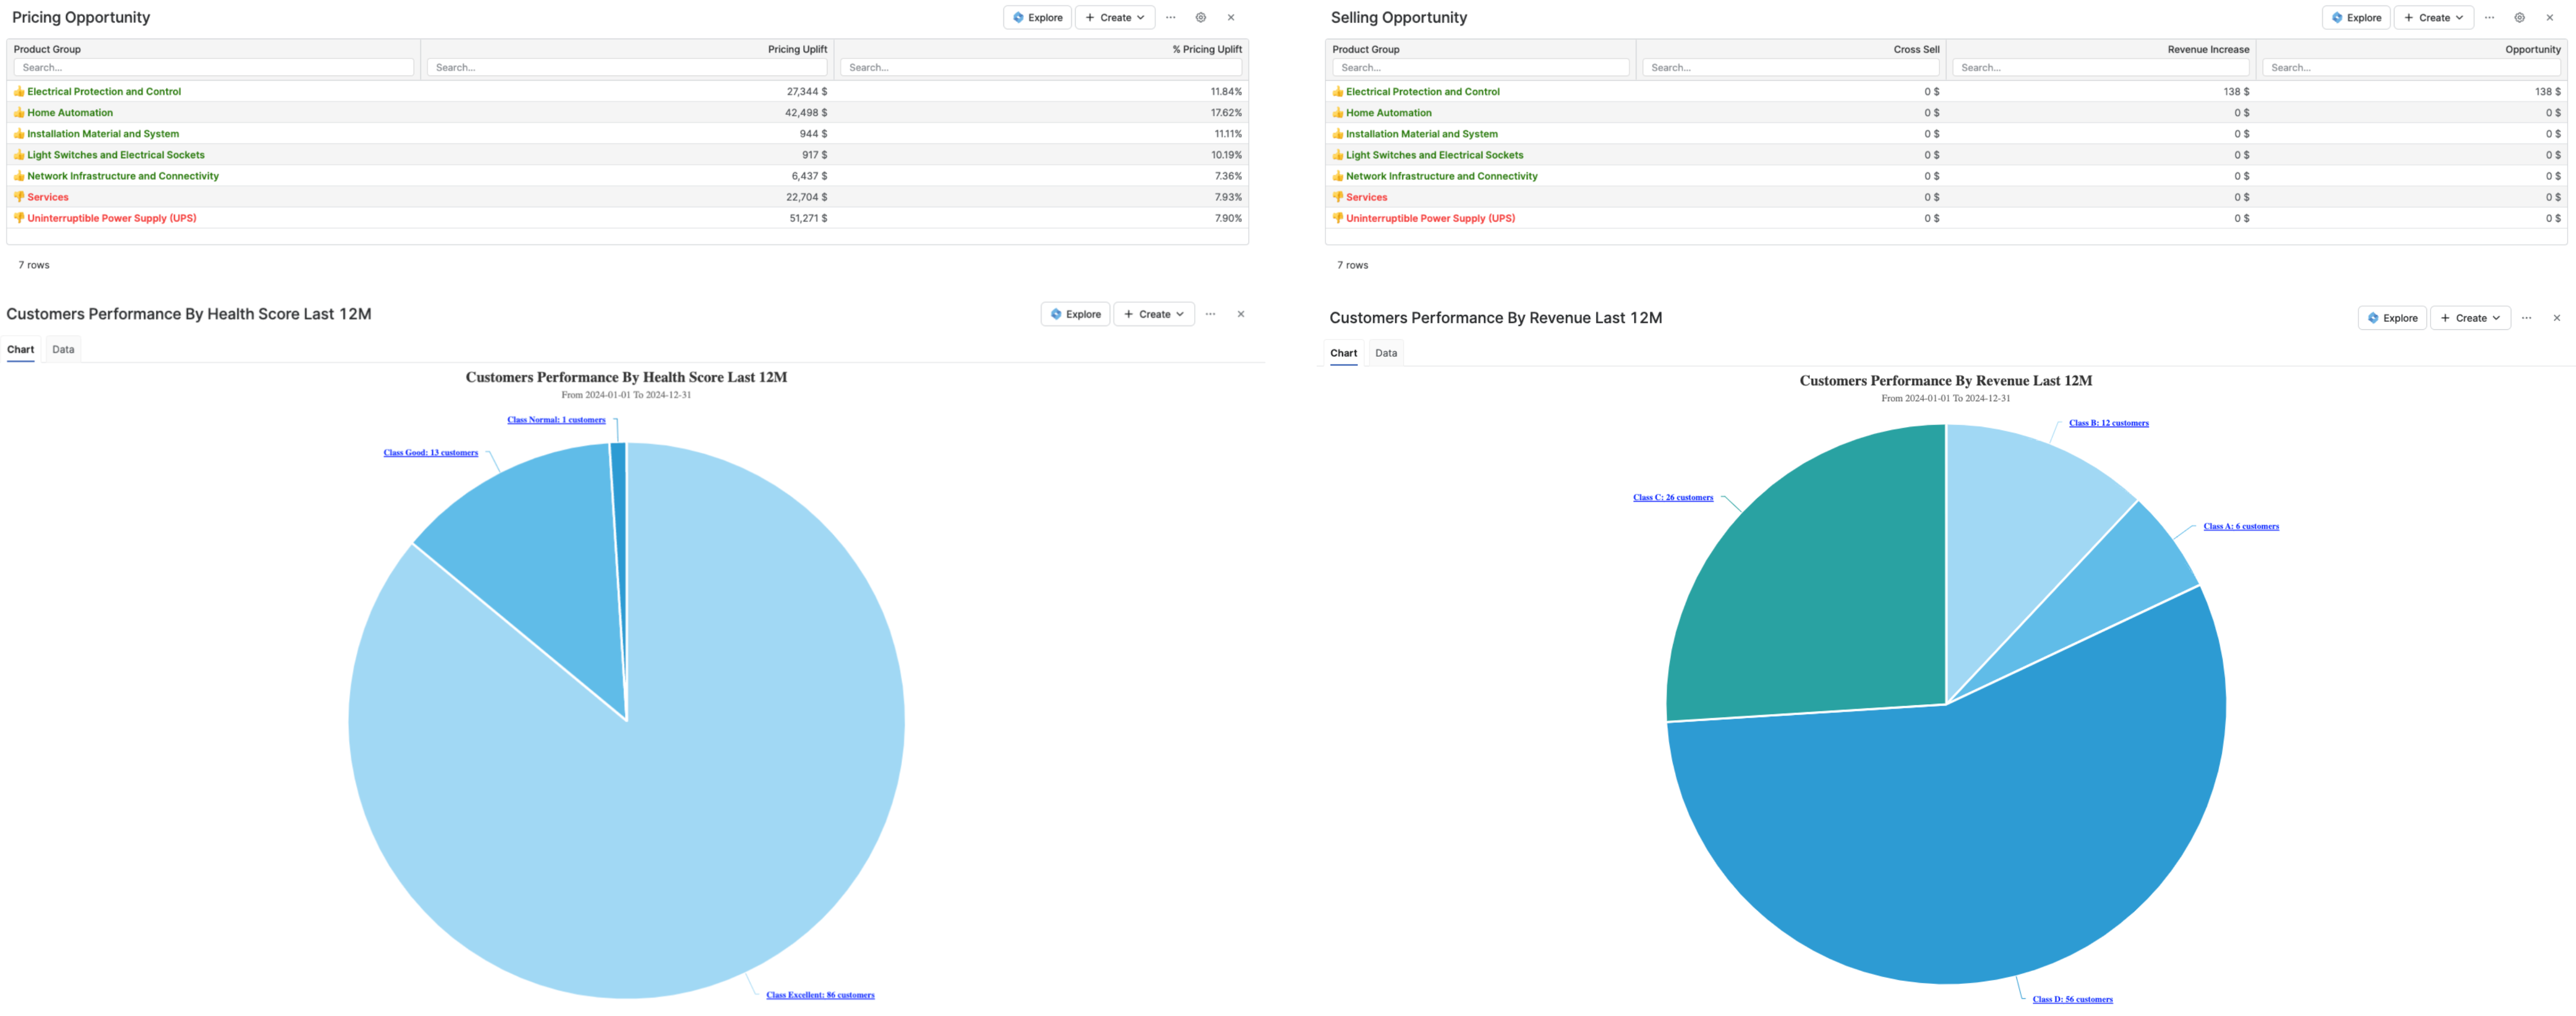Click the 'Class Excellent: 86 customers' label
Viewport: 2576px width, 1016px height.
coord(820,994)
